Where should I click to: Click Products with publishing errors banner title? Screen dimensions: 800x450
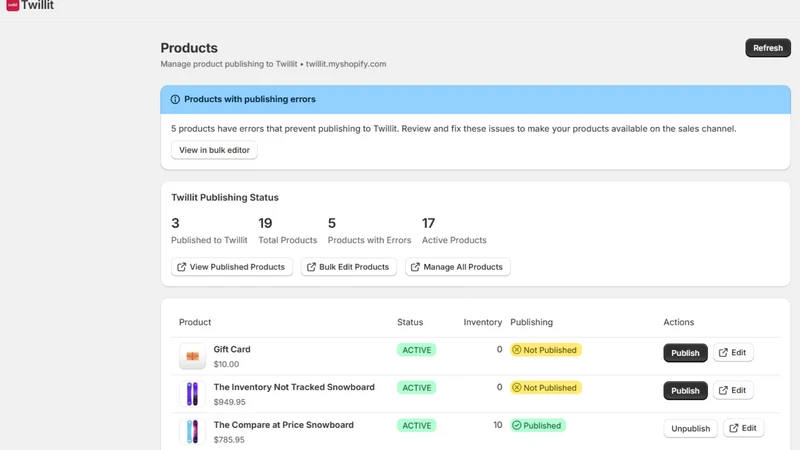click(250, 99)
